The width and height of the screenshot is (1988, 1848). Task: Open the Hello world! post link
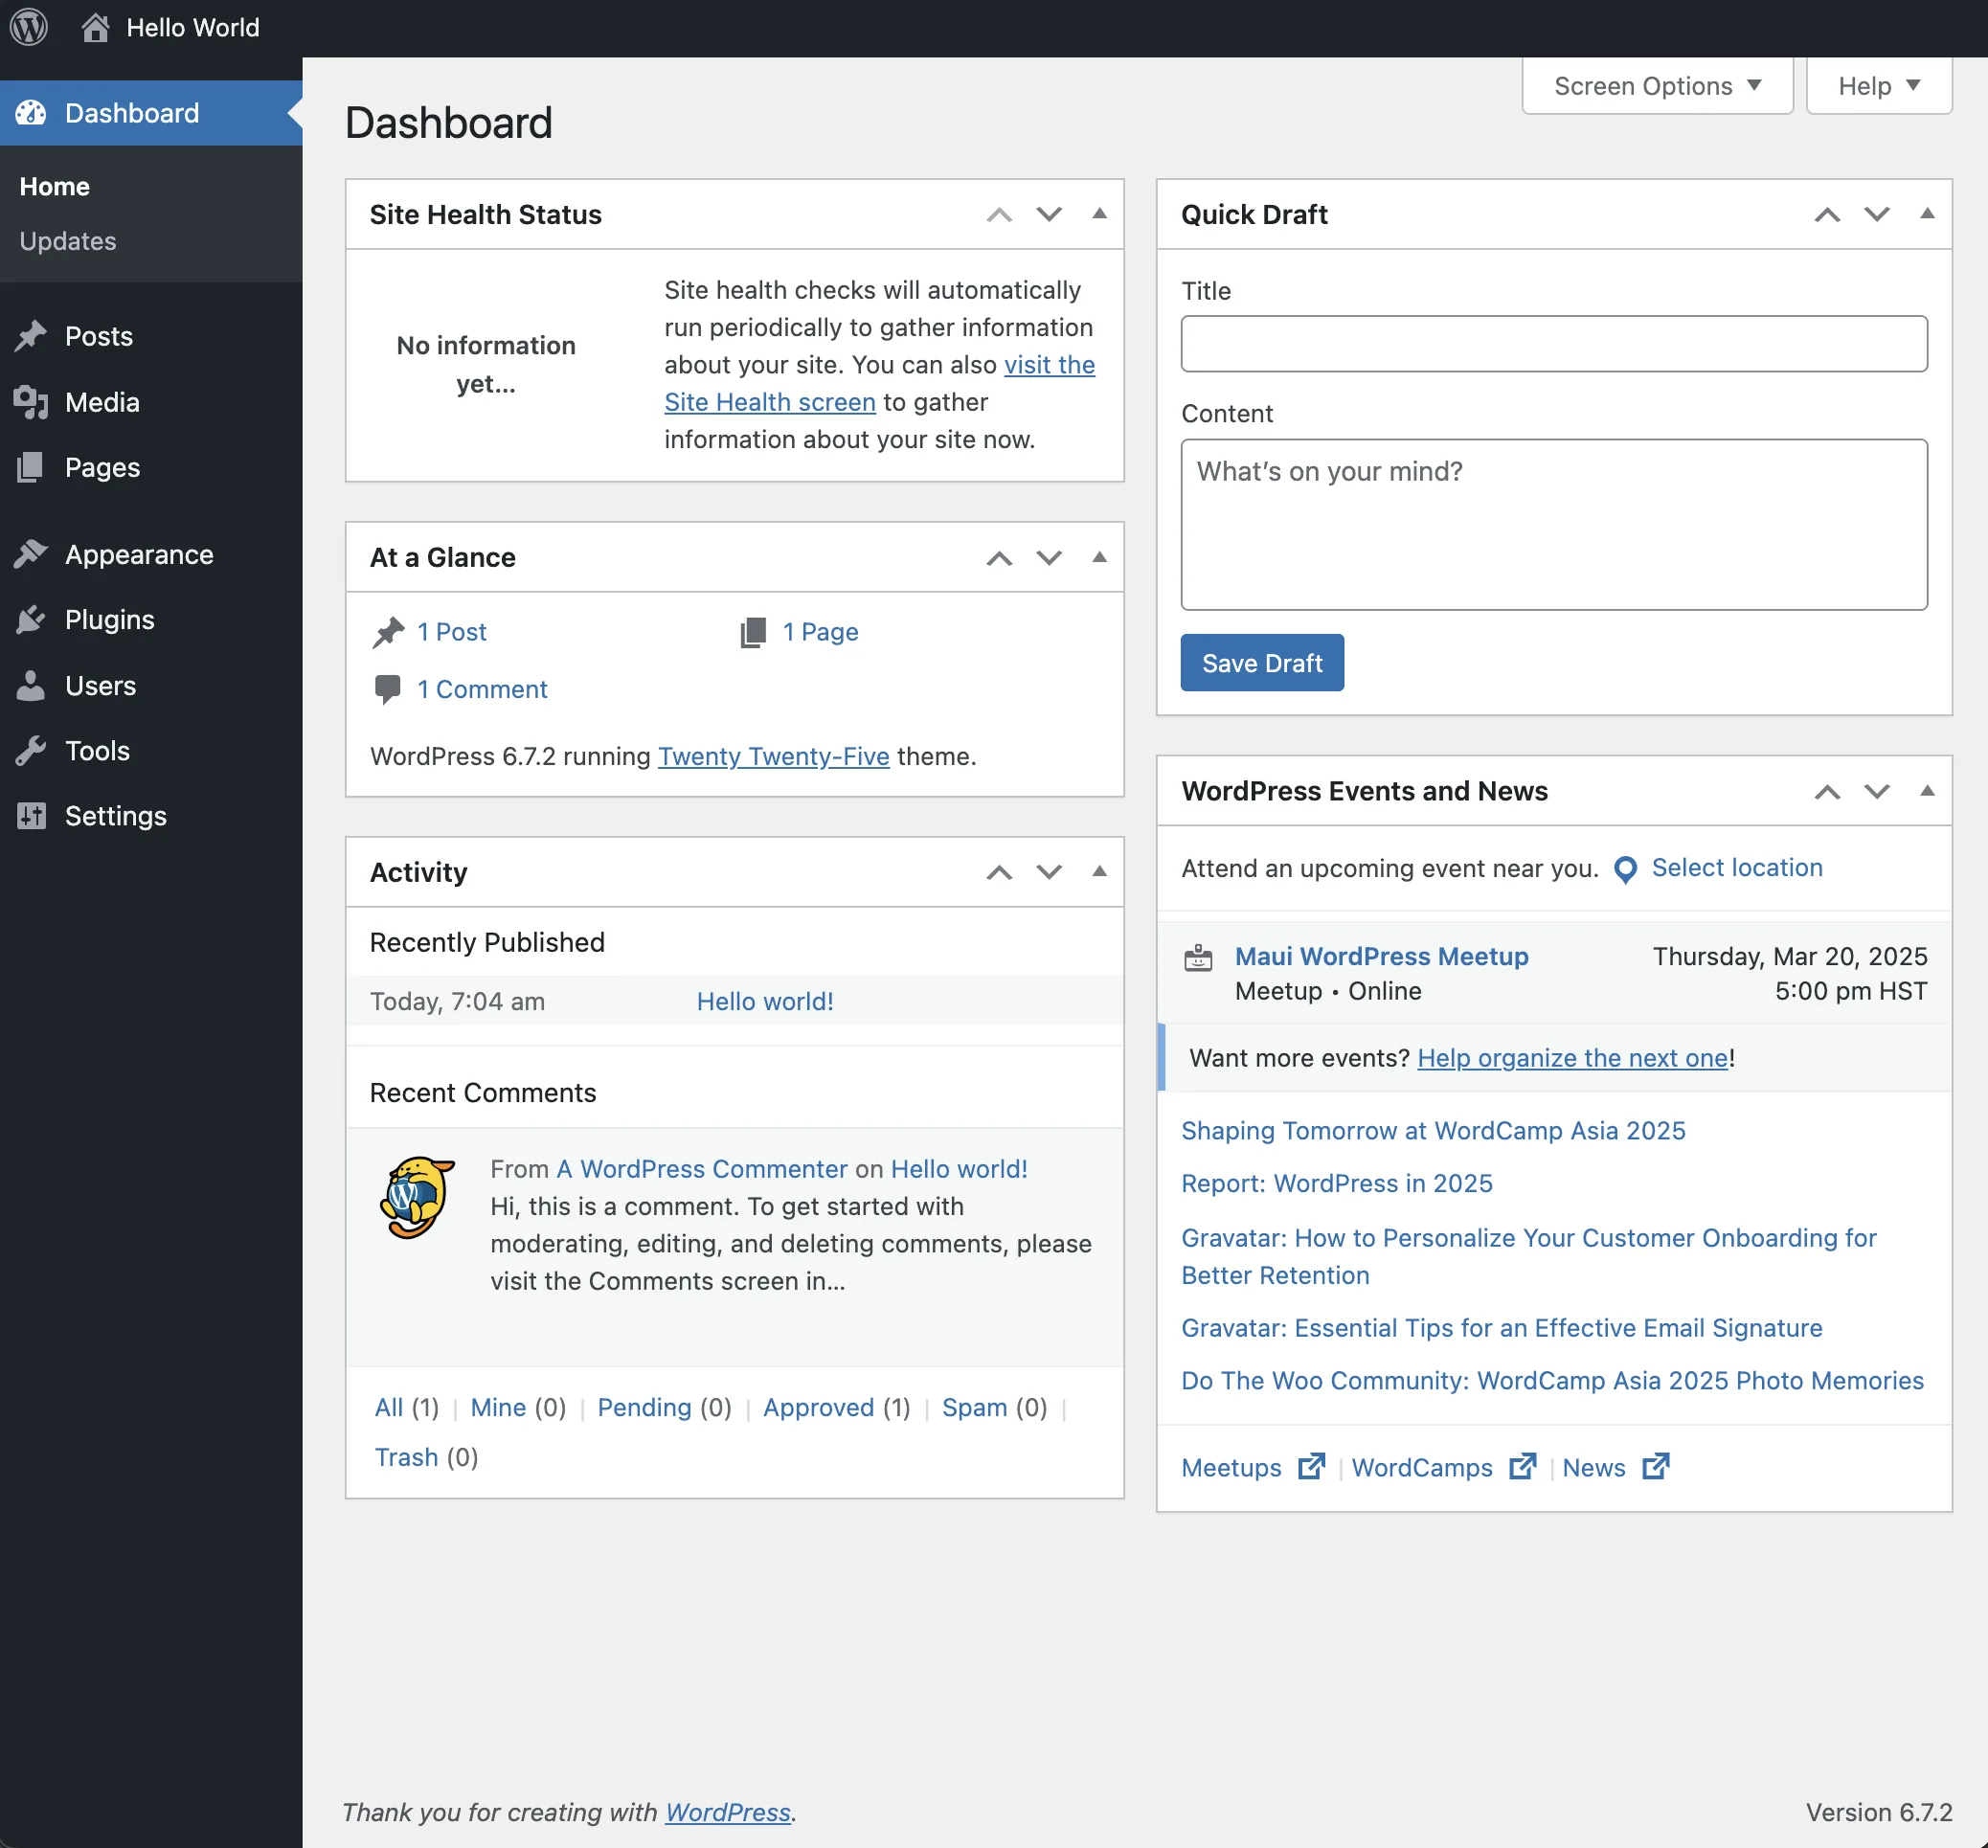(x=764, y=1000)
